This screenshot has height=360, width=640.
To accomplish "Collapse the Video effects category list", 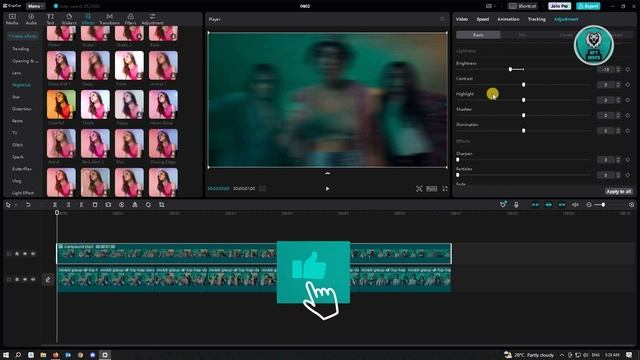I will click(x=23, y=36).
